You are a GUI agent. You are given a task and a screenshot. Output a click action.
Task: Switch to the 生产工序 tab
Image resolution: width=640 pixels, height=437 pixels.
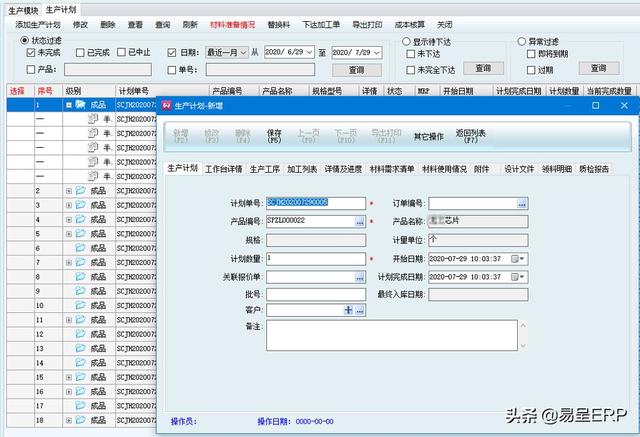[265, 169]
